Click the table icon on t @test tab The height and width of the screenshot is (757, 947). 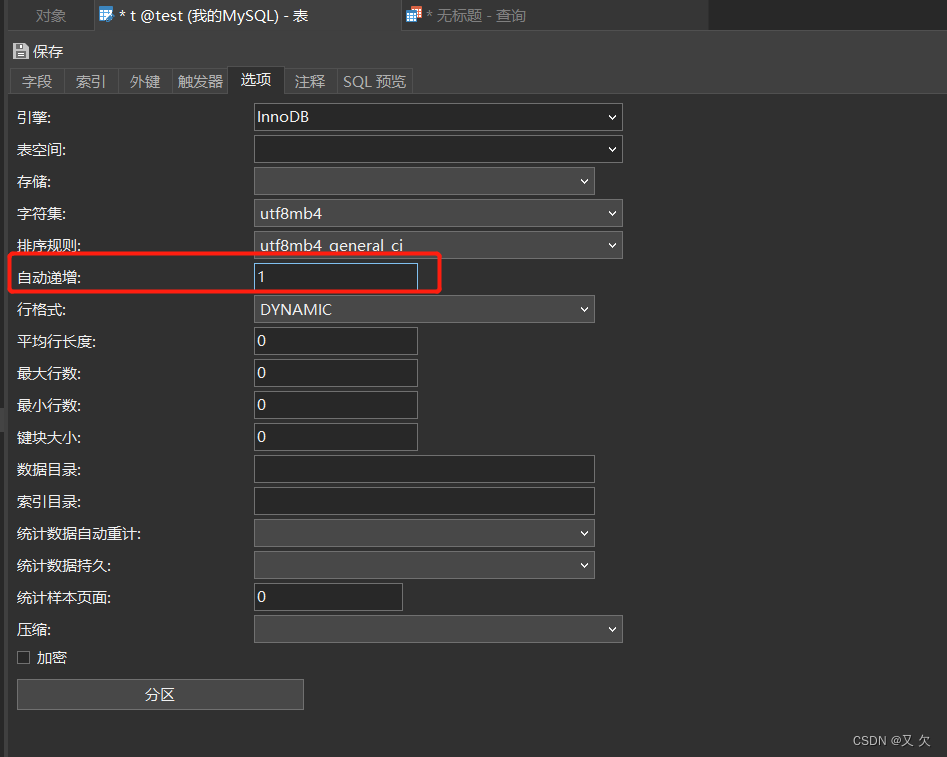106,14
